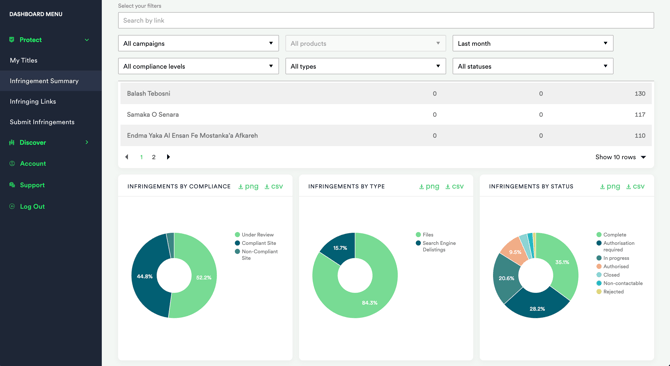Download Infringements by Status as csv
The image size is (670, 366).
[635, 186]
